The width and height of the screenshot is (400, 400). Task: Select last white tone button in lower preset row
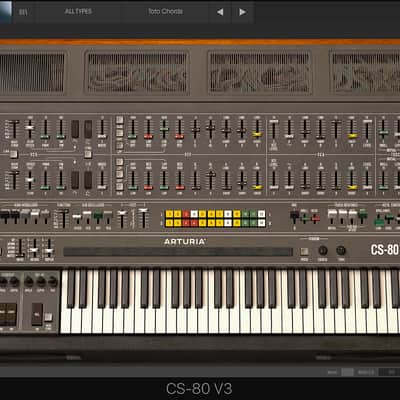tap(262, 223)
